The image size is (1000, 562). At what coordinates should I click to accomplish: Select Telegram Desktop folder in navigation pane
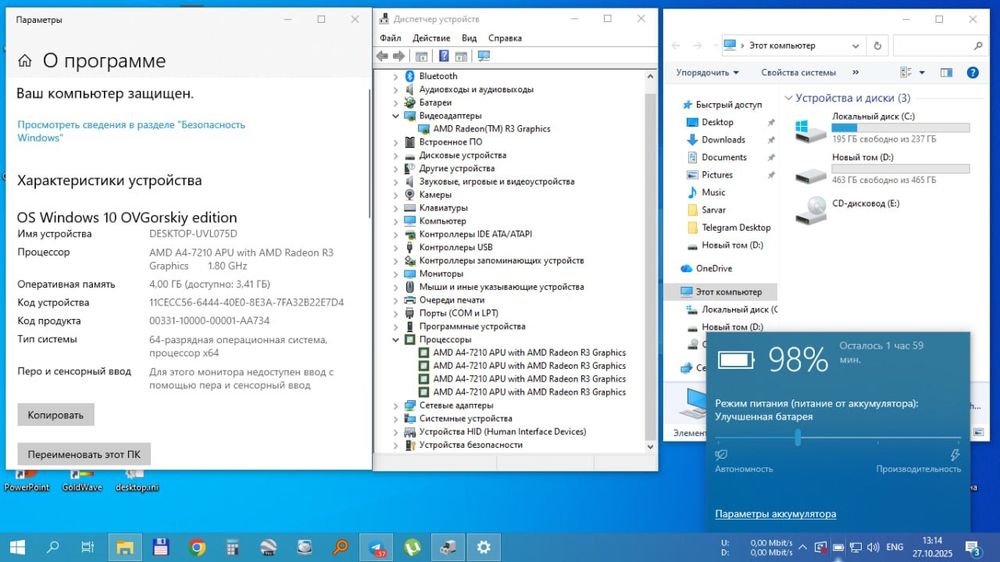pyautogui.click(x=729, y=228)
